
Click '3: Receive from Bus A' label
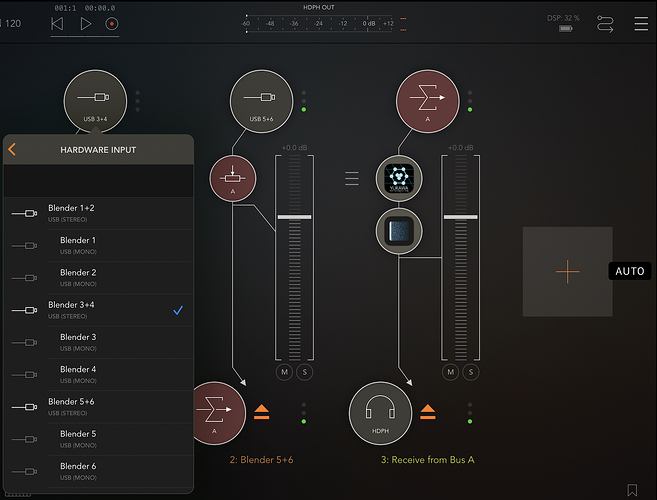(x=428, y=460)
